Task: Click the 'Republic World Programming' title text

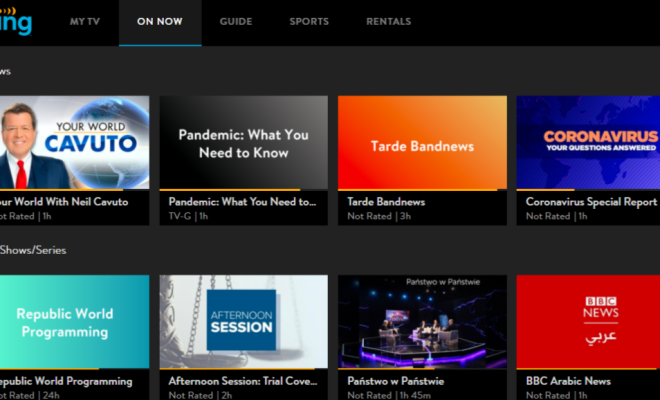Action: tap(66, 381)
